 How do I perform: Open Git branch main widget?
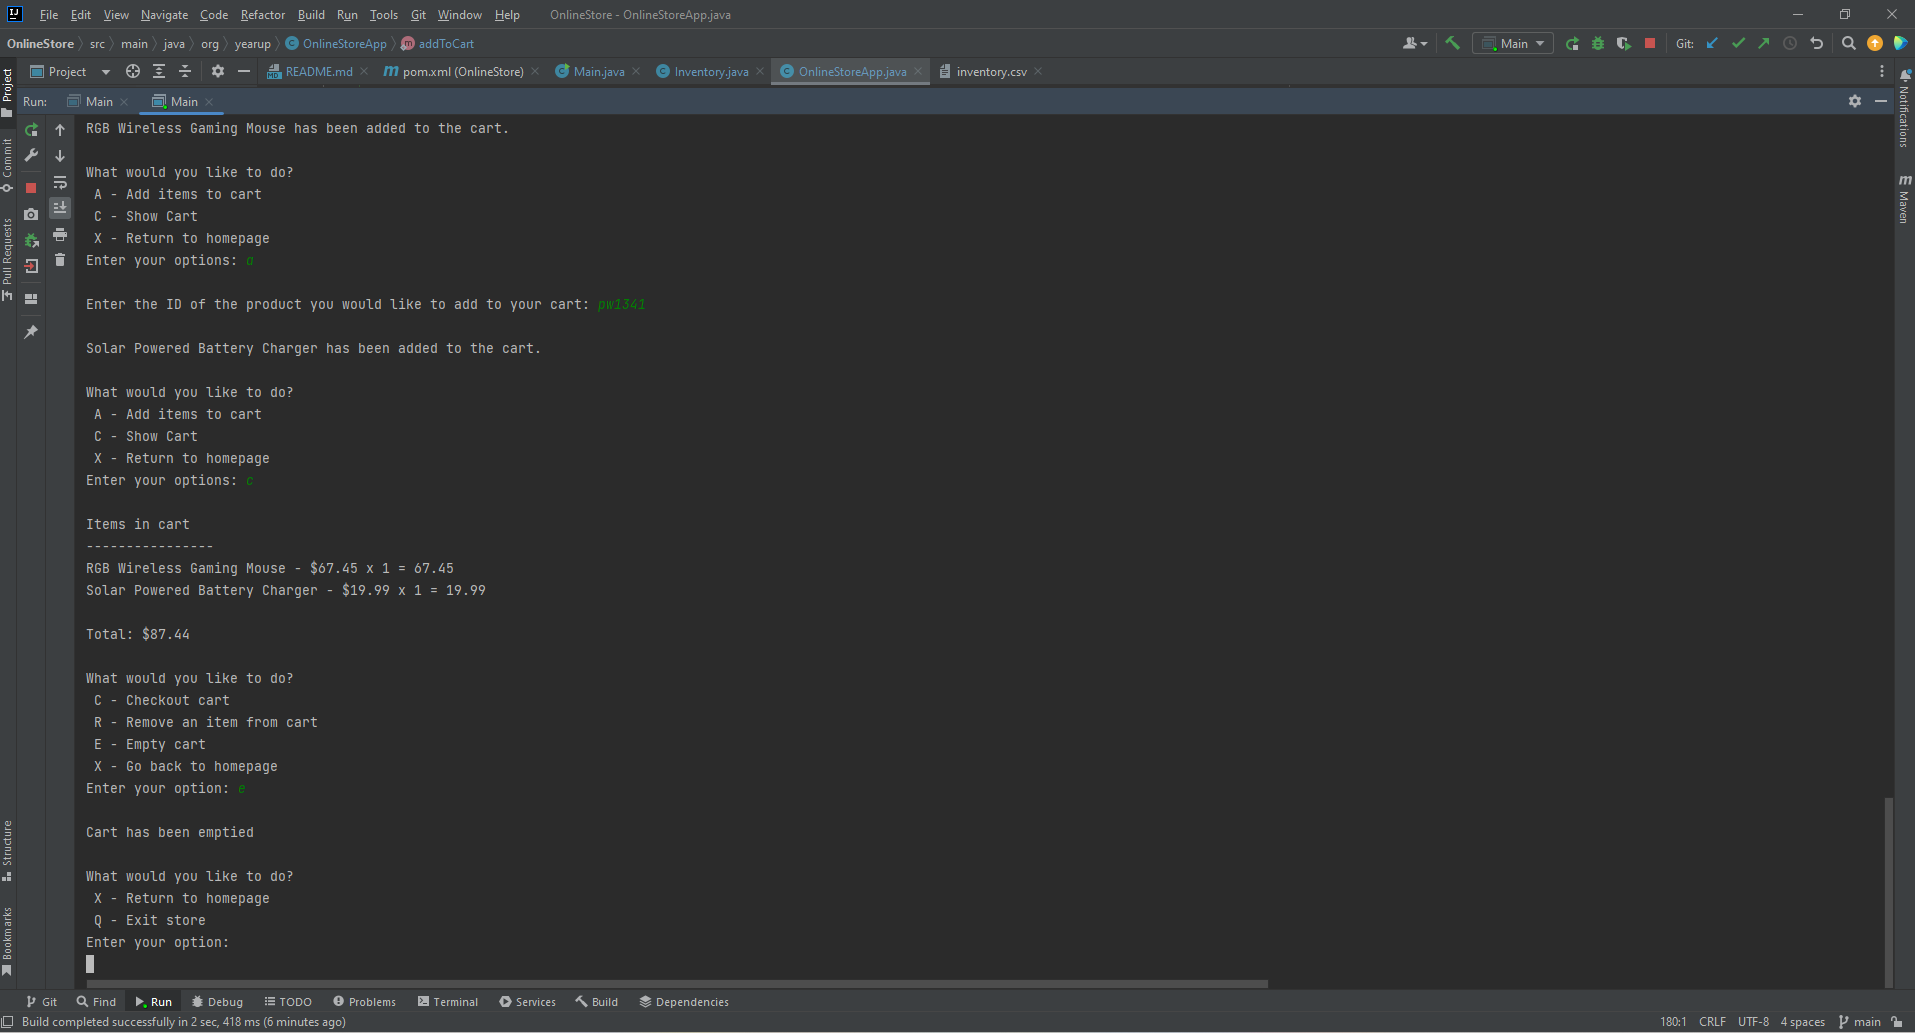(1860, 1022)
